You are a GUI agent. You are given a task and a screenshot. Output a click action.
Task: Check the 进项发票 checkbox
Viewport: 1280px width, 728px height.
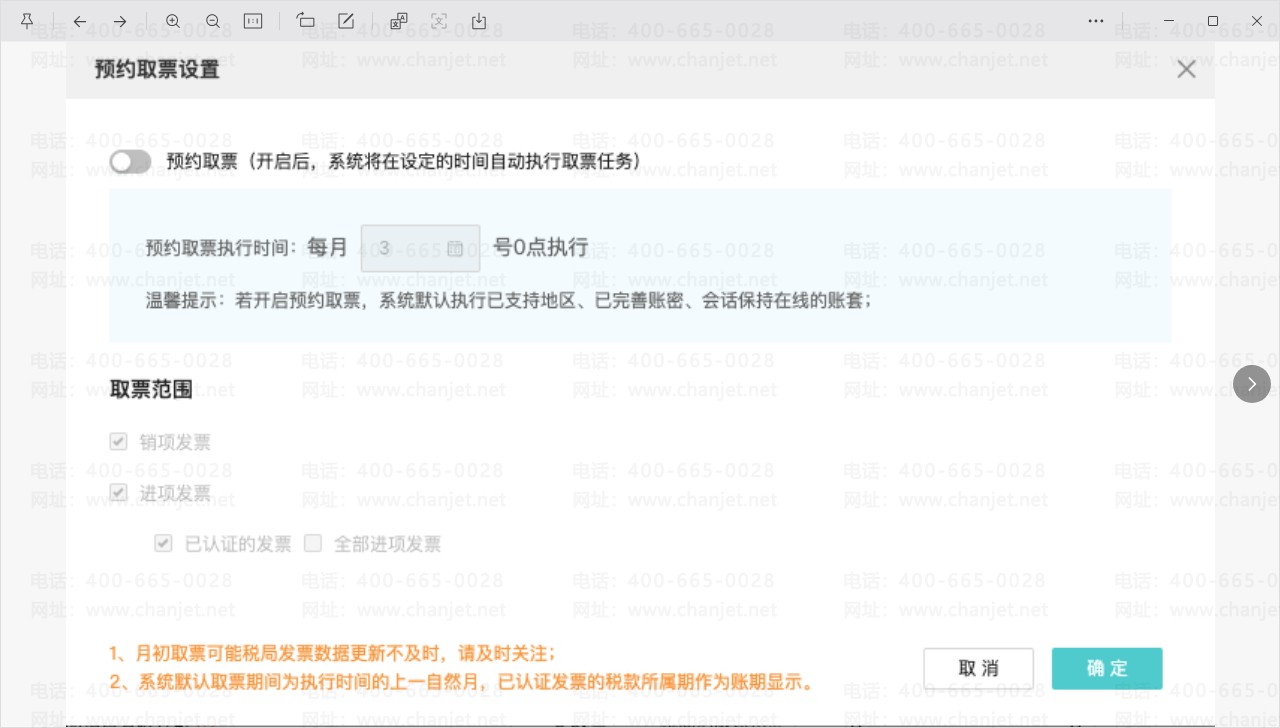(118, 492)
